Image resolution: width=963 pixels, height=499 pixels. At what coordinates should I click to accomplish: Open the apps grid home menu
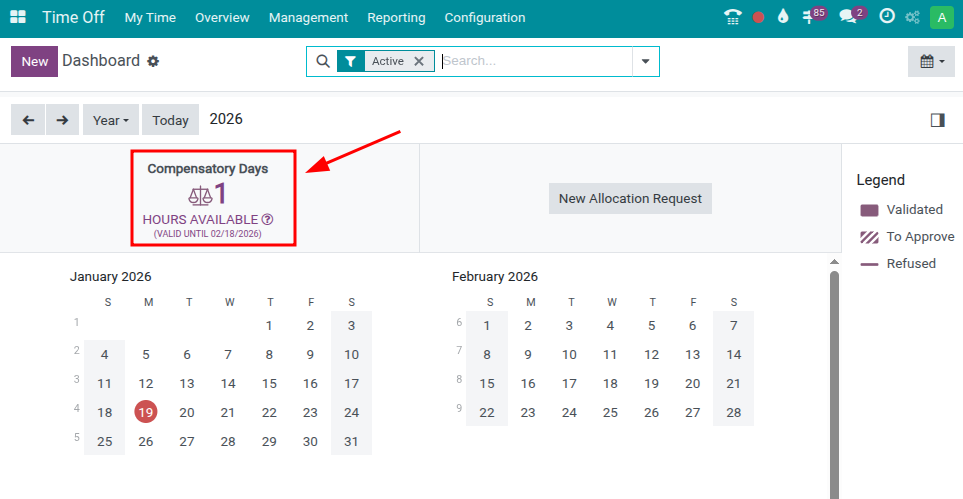18,17
